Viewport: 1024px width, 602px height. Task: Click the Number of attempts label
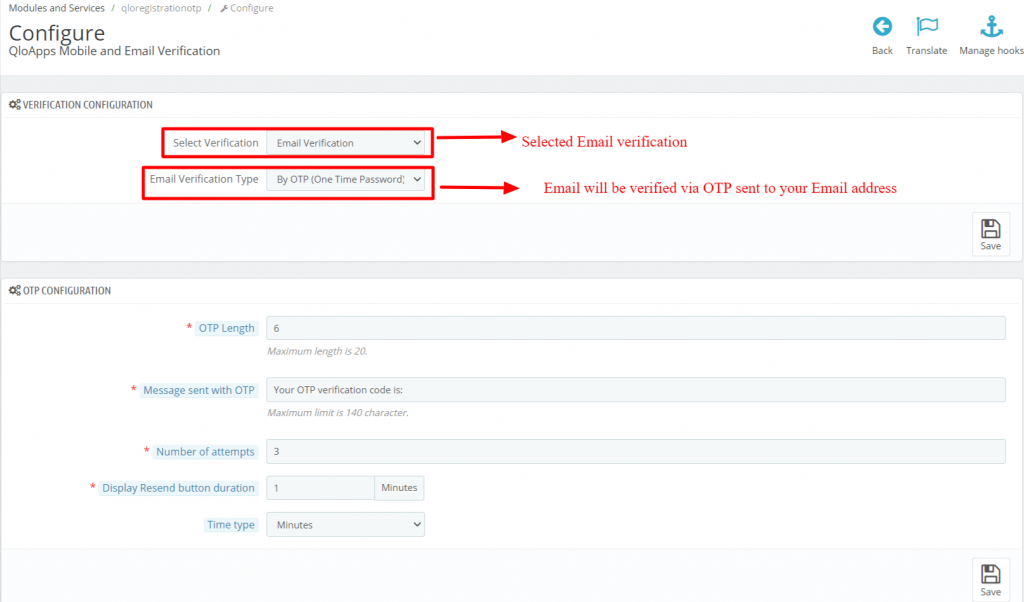click(x=205, y=451)
